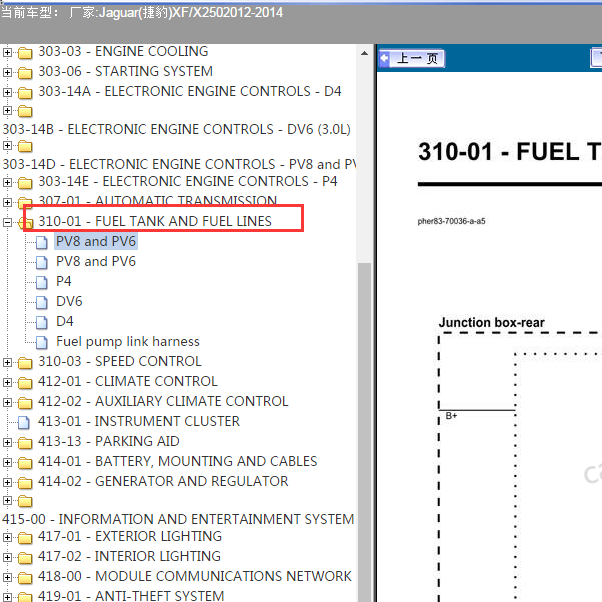Viewport: 602px width, 602px height.
Task: Click the D4 document icon
Action: 41,322
